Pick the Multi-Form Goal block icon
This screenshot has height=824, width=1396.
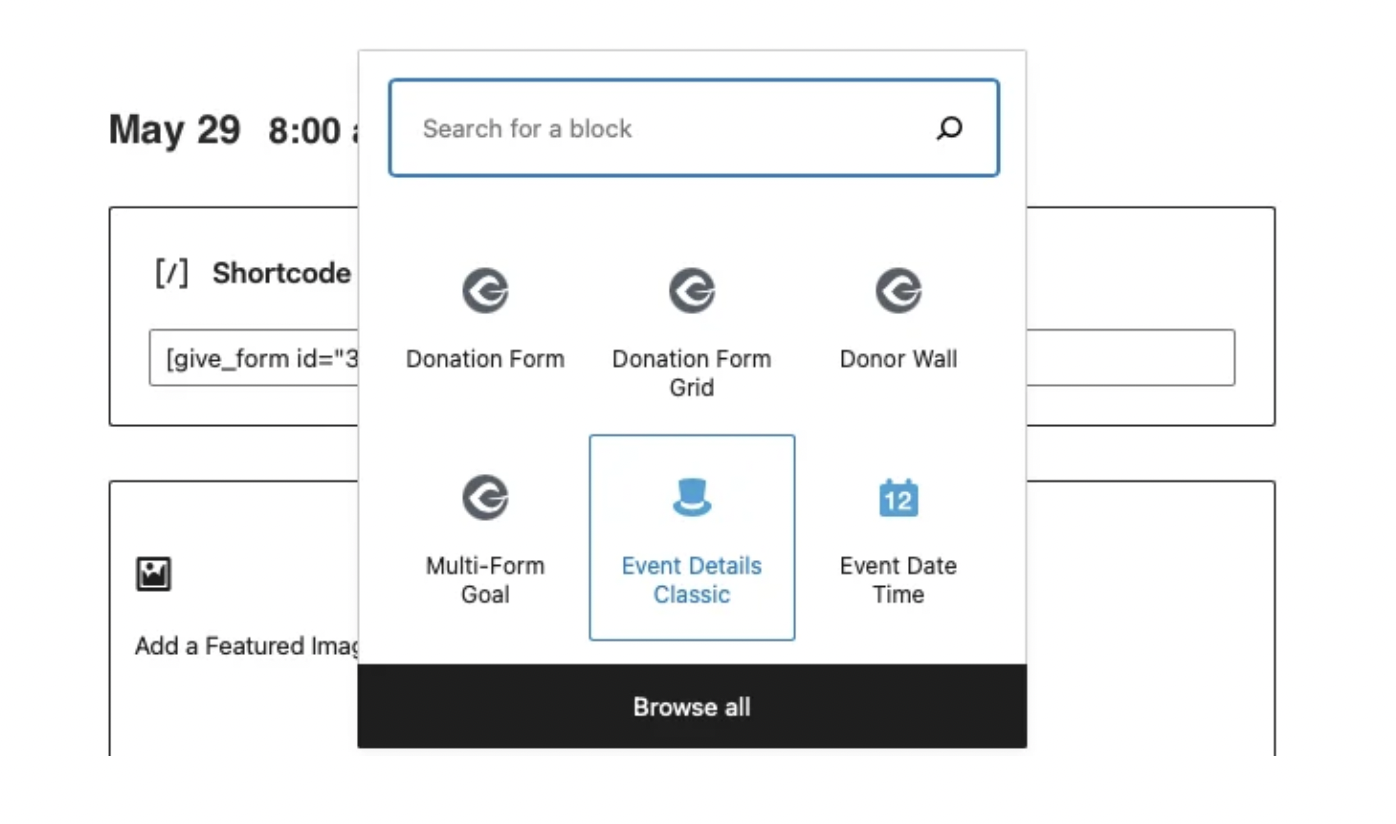coord(485,498)
